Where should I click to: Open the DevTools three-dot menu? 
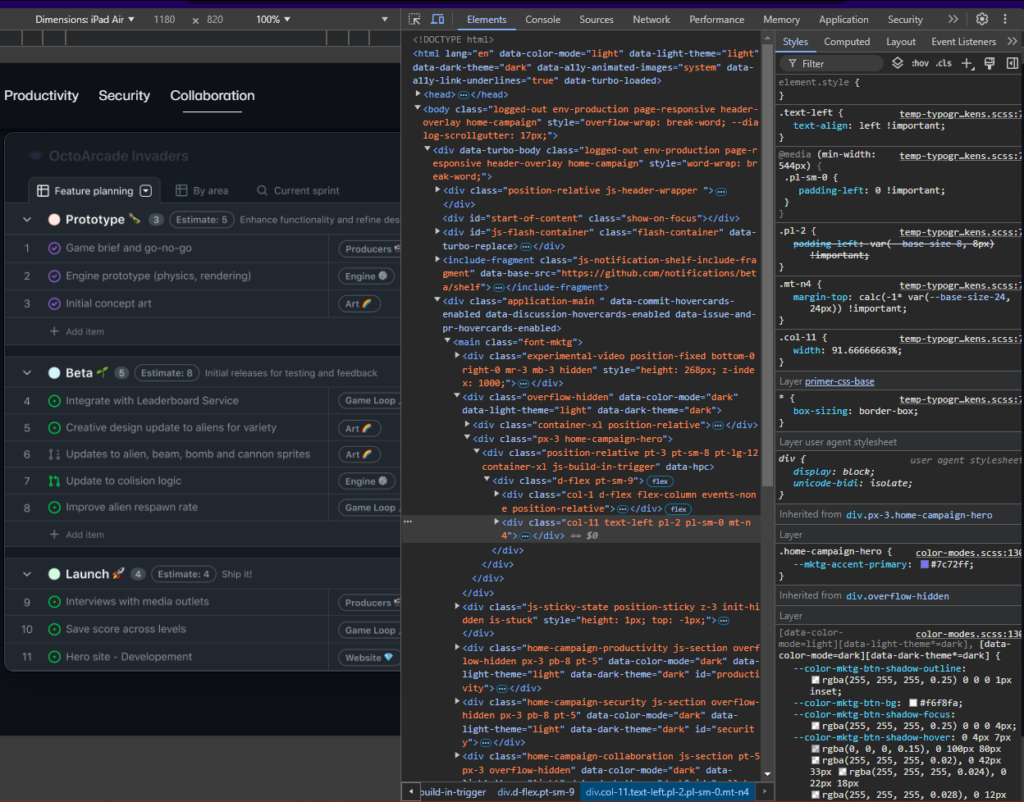point(1005,19)
